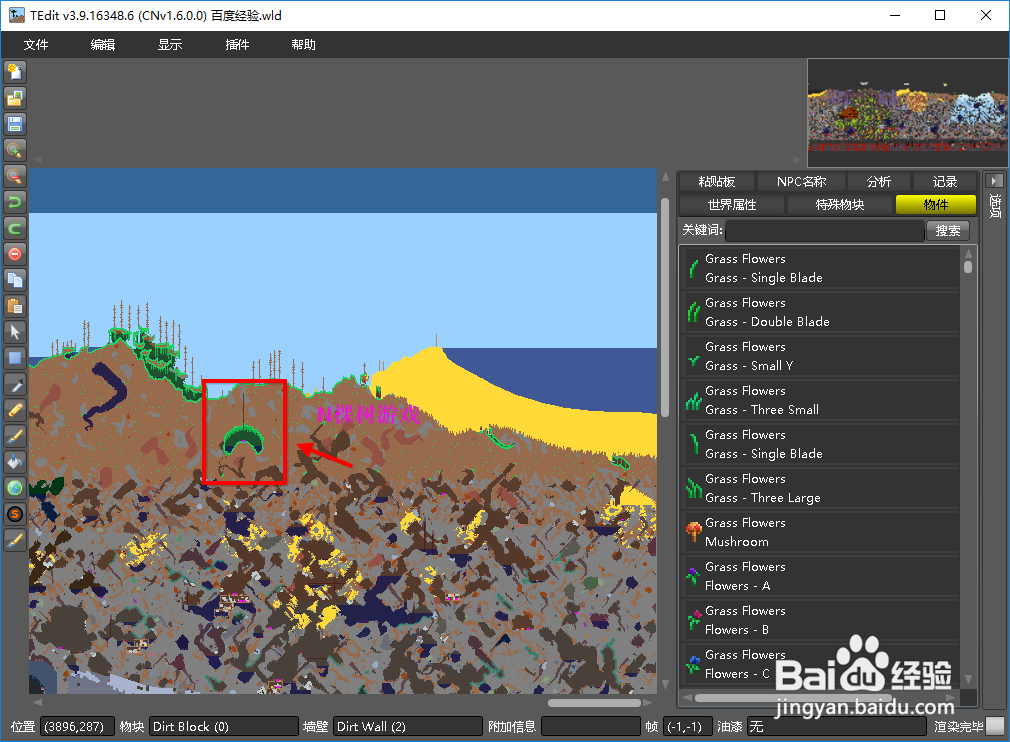
Task: Zoom out using the magnifier minus icon
Action: tap(15, 175)
